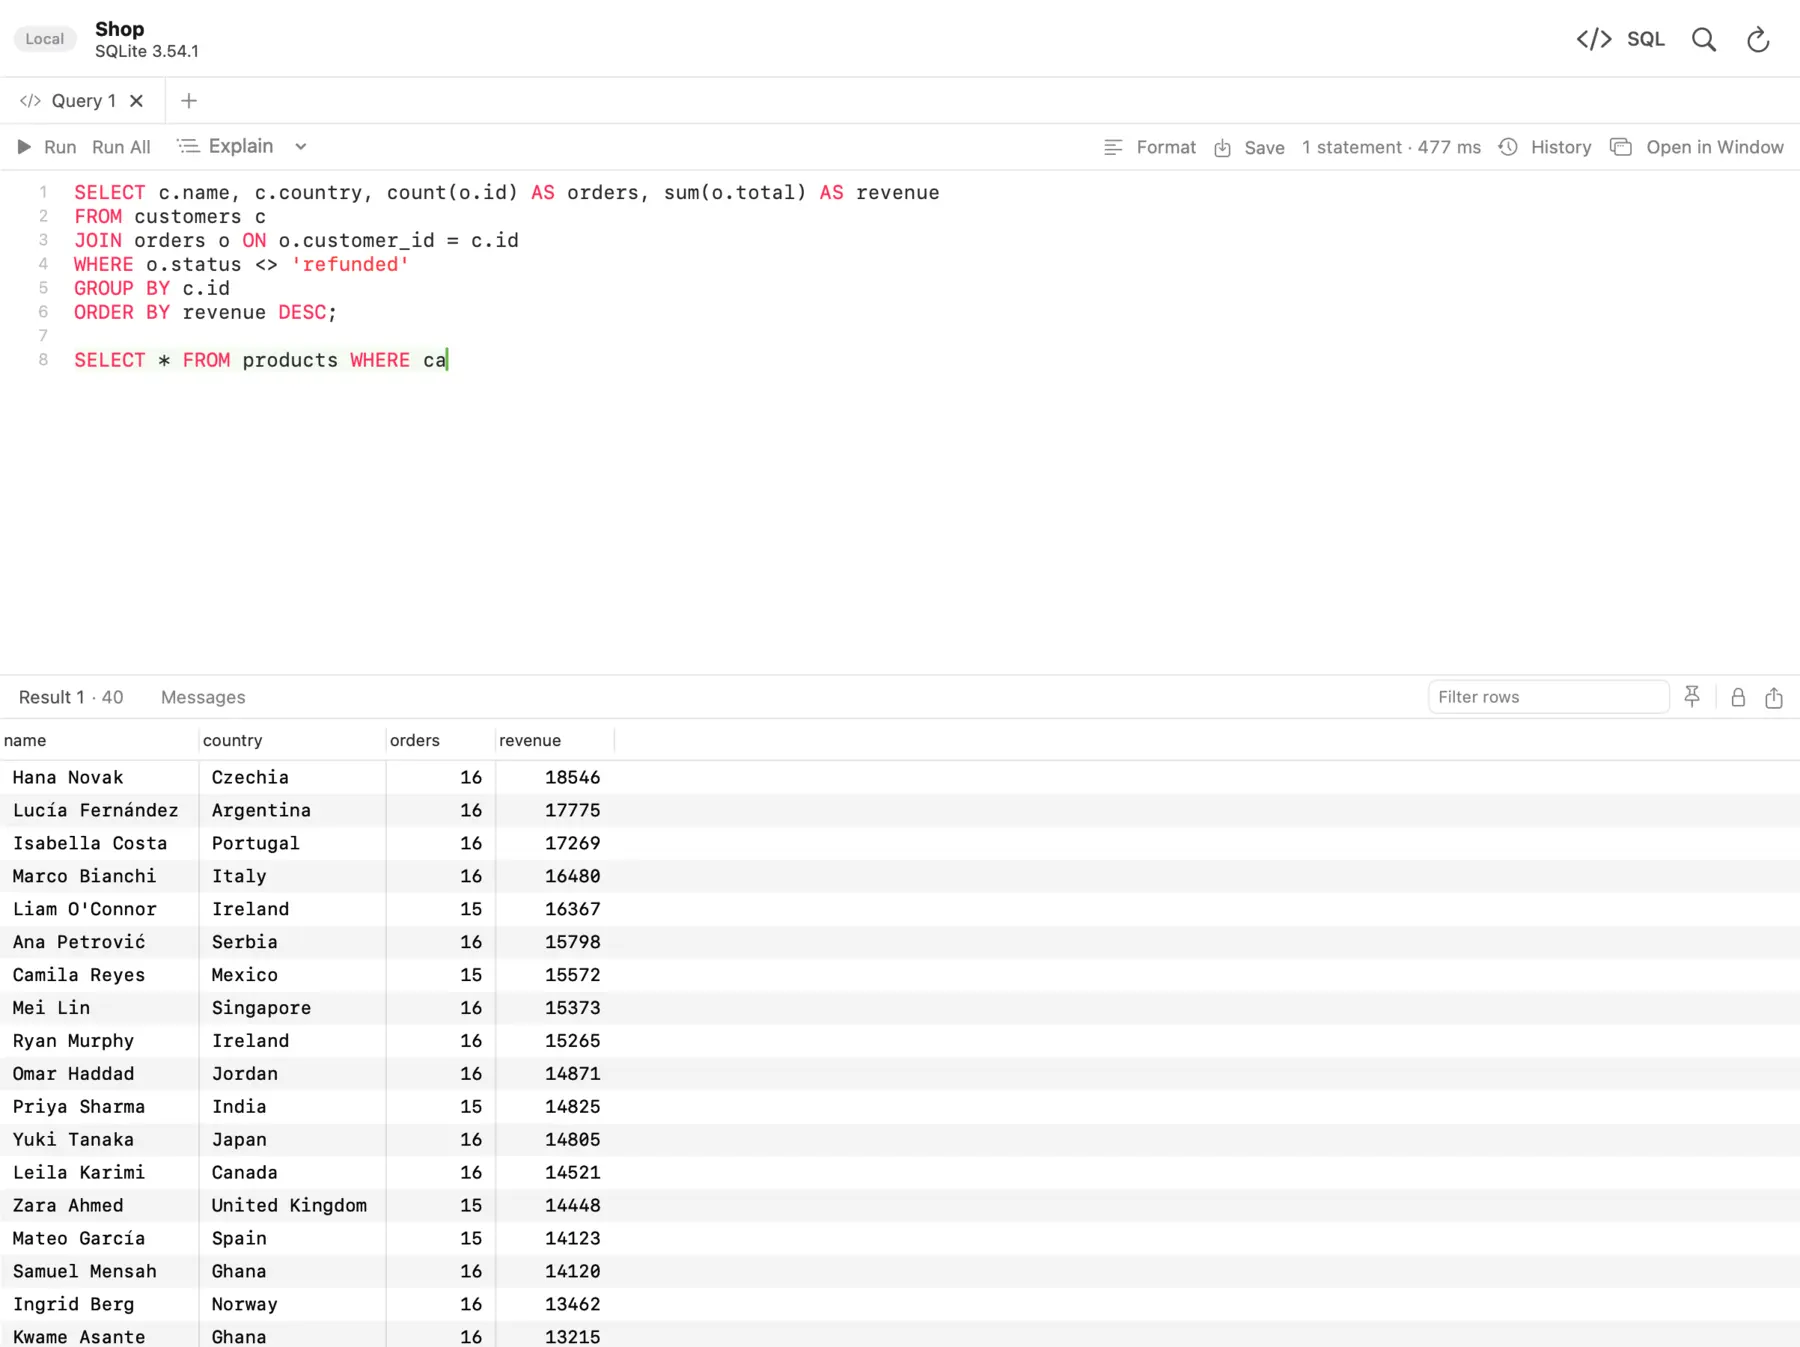Image resolution: width=1800 pixels, height=1347 pixels.
Task: Click the search magnifier icon
Action: click(x=1704, y=39)
